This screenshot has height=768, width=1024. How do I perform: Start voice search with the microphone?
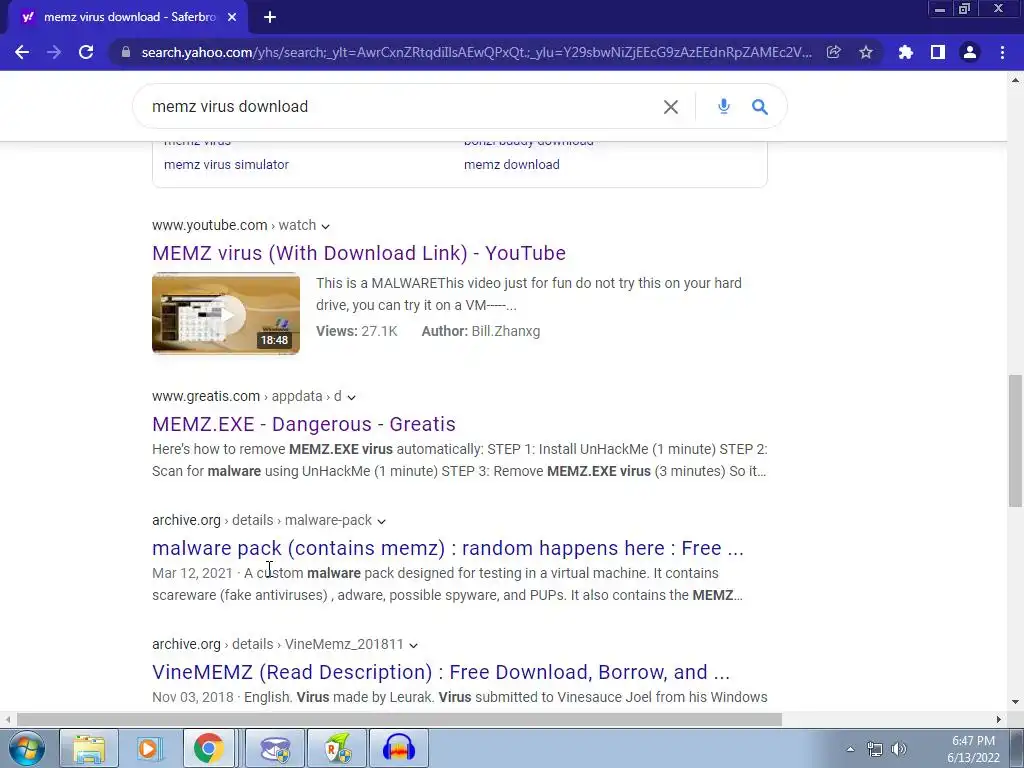point(724,106)
